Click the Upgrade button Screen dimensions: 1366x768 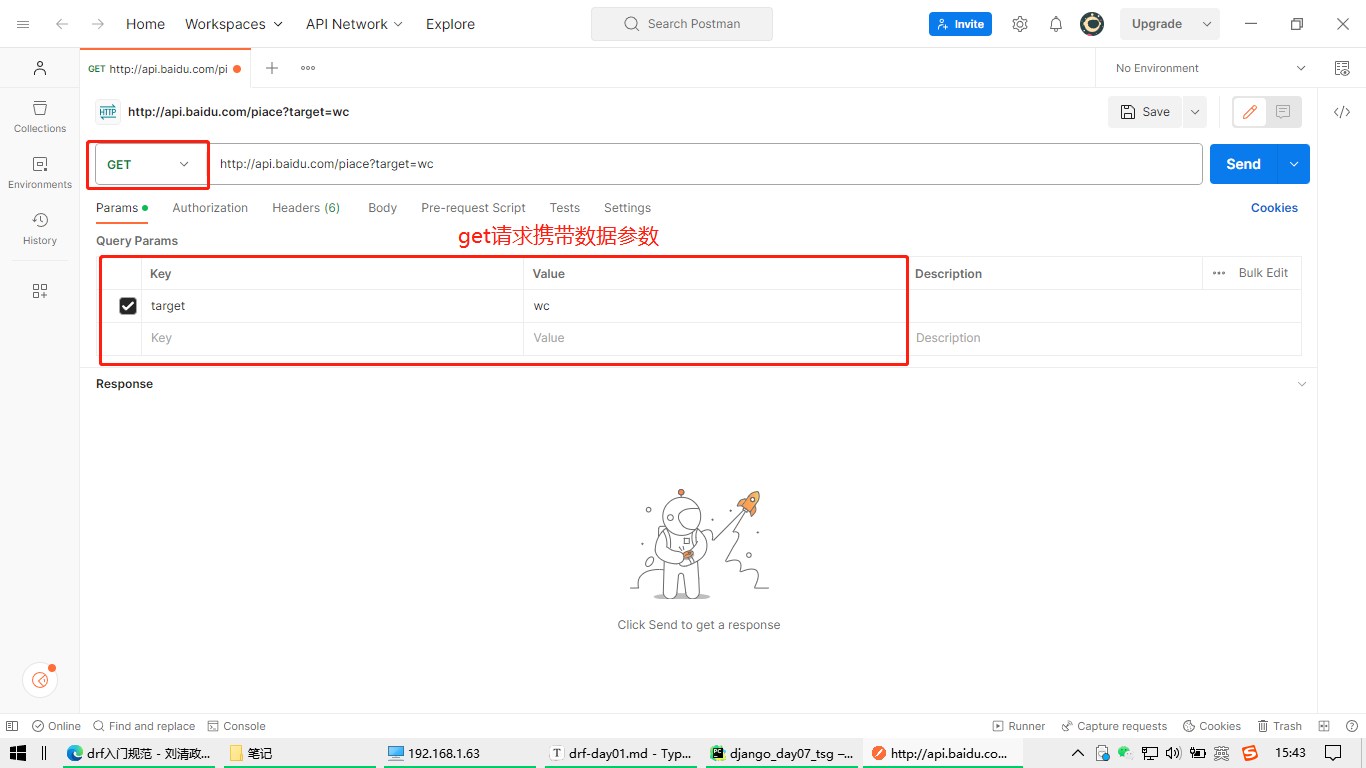tap(1157, 24)
